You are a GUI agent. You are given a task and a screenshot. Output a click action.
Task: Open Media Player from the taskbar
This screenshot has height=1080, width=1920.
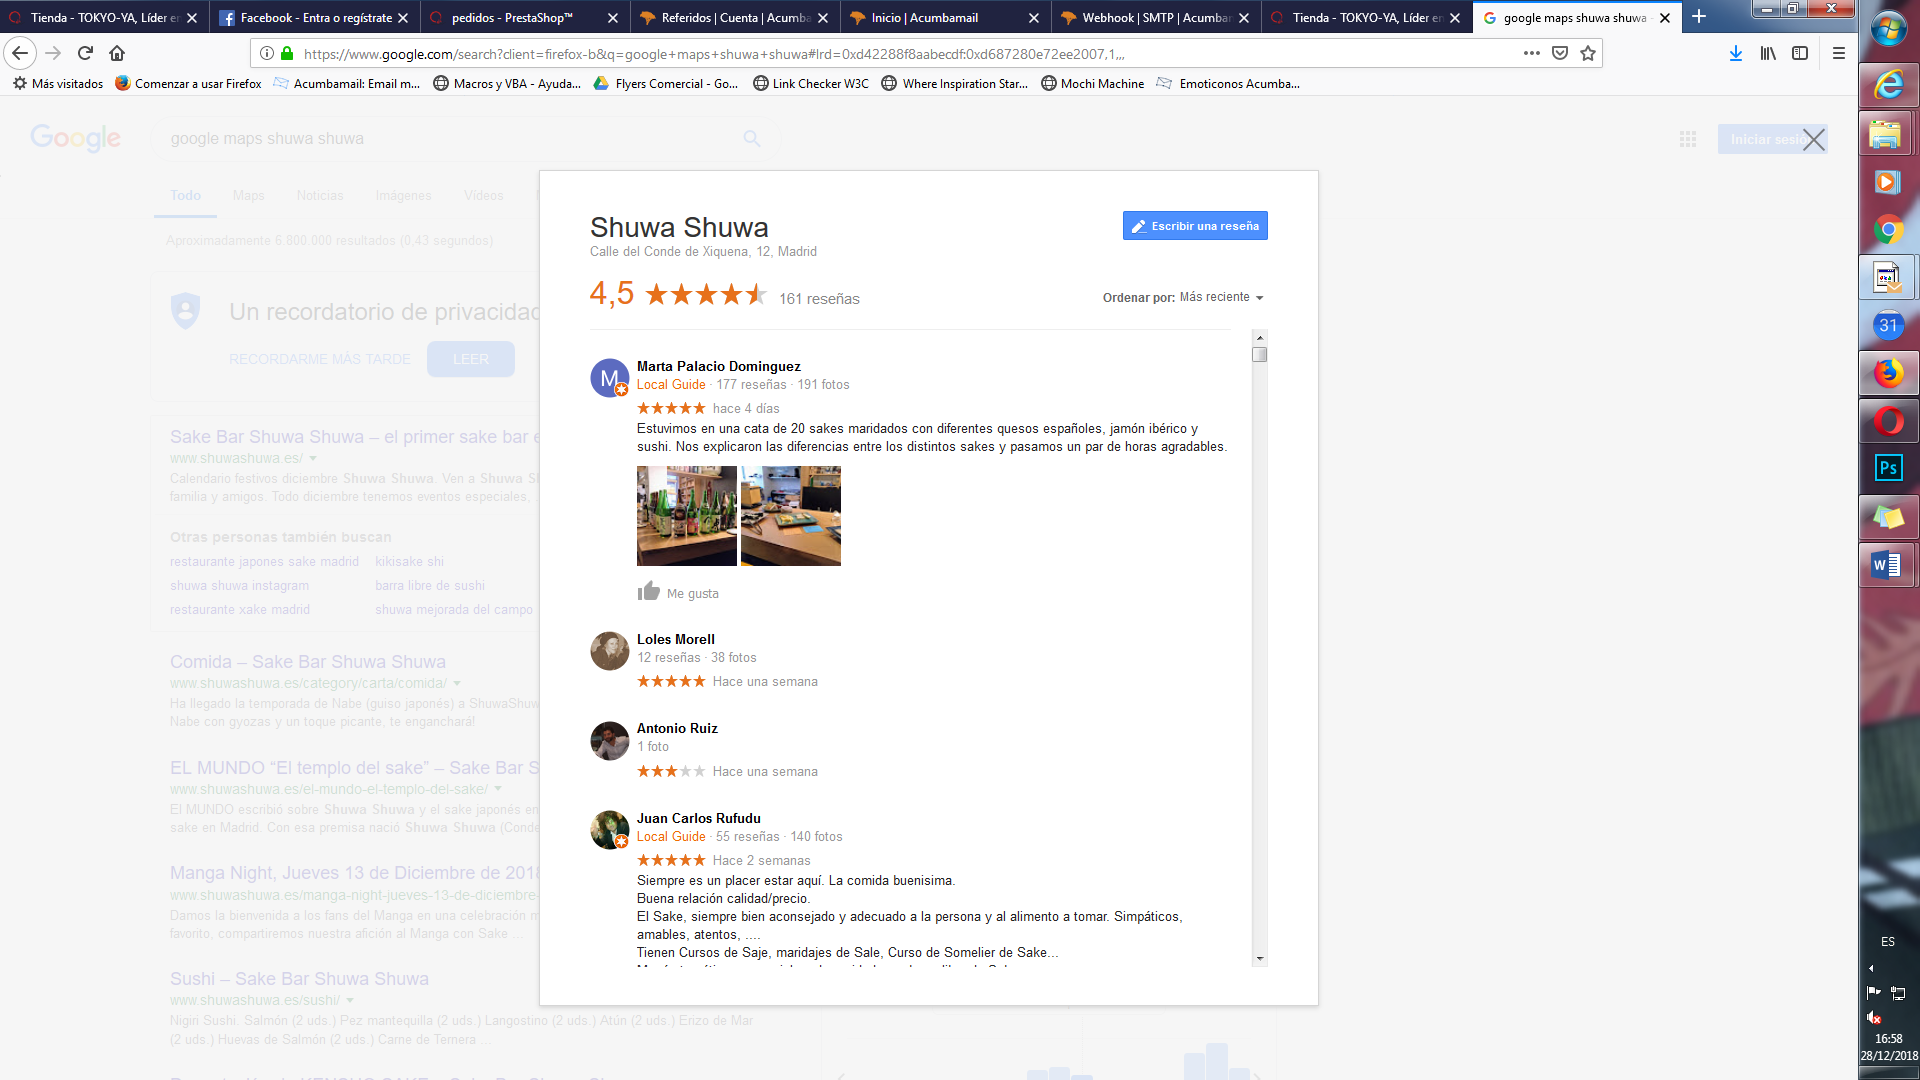(x=1888, y=182)
